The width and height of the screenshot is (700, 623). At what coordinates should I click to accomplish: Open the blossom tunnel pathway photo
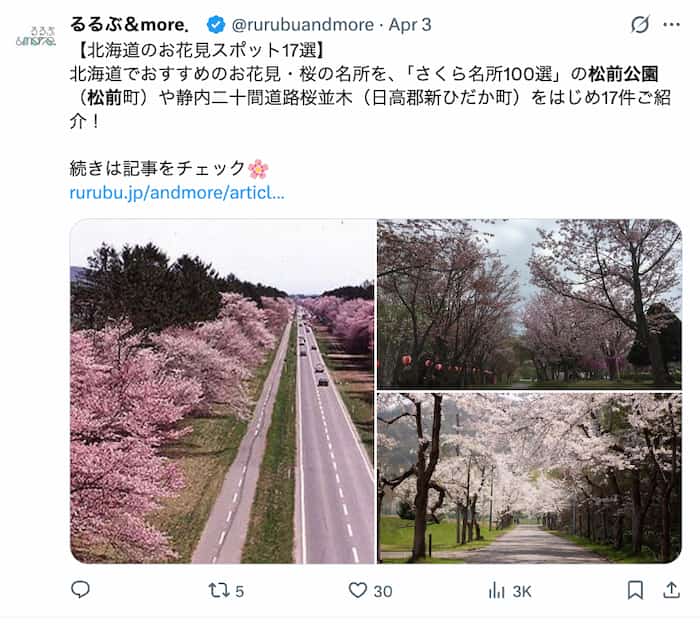(x=529, y=478)
